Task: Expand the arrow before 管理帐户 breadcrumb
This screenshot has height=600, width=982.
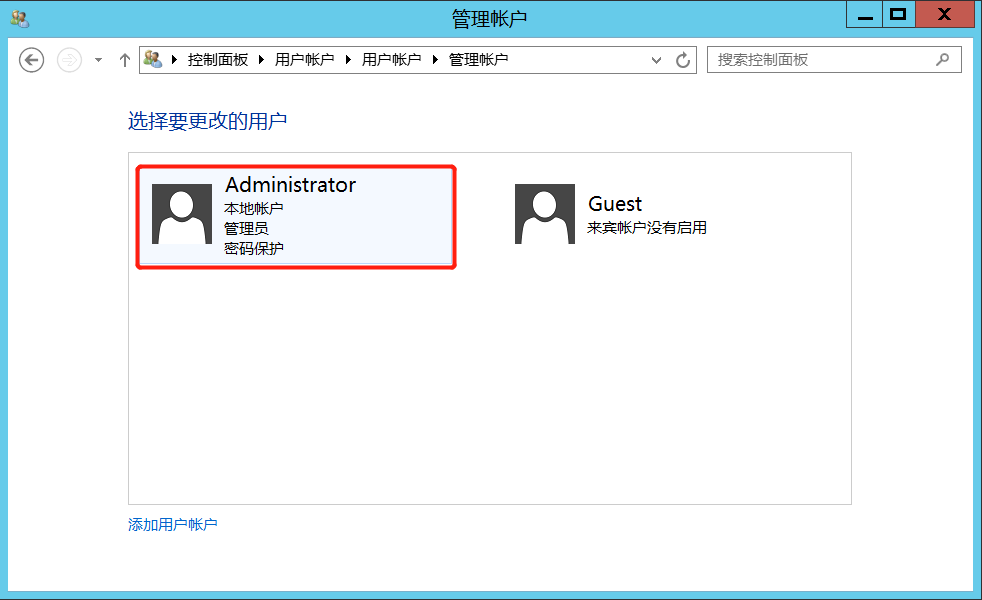Action: coord(435,59)
